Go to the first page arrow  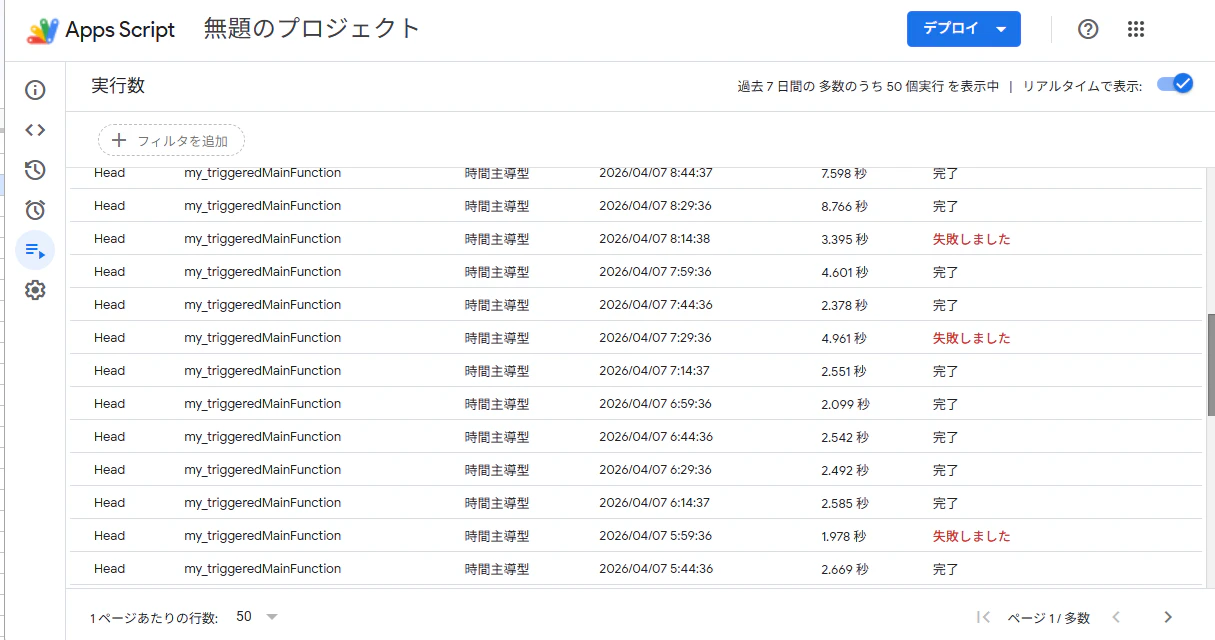(x=983, y=617)
